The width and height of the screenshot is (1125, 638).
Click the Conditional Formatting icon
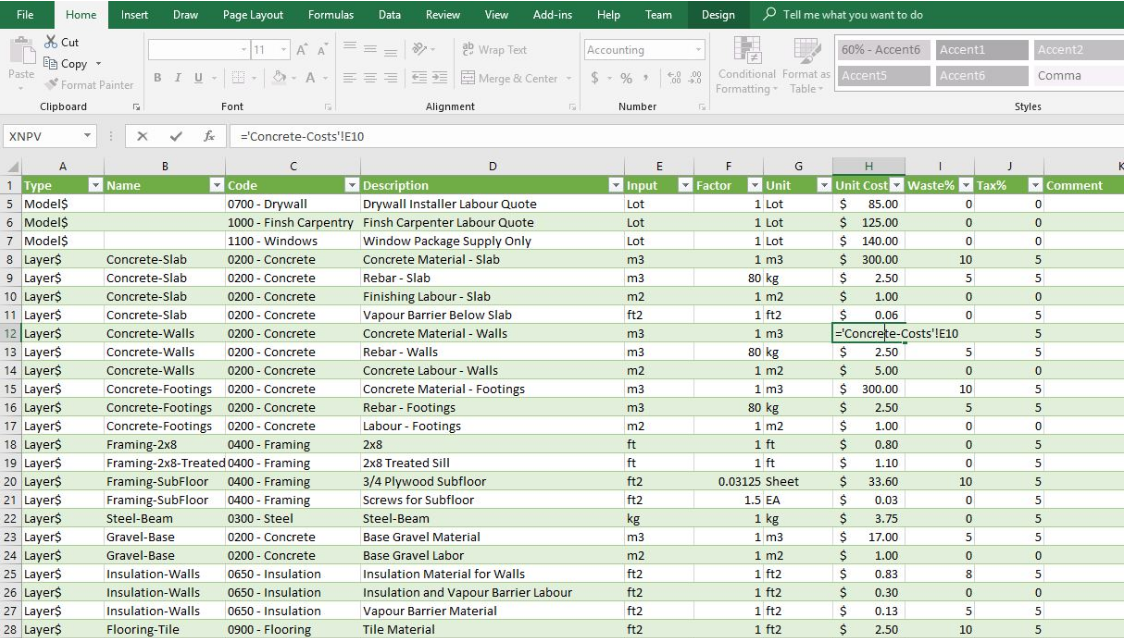tap(746, 52)
